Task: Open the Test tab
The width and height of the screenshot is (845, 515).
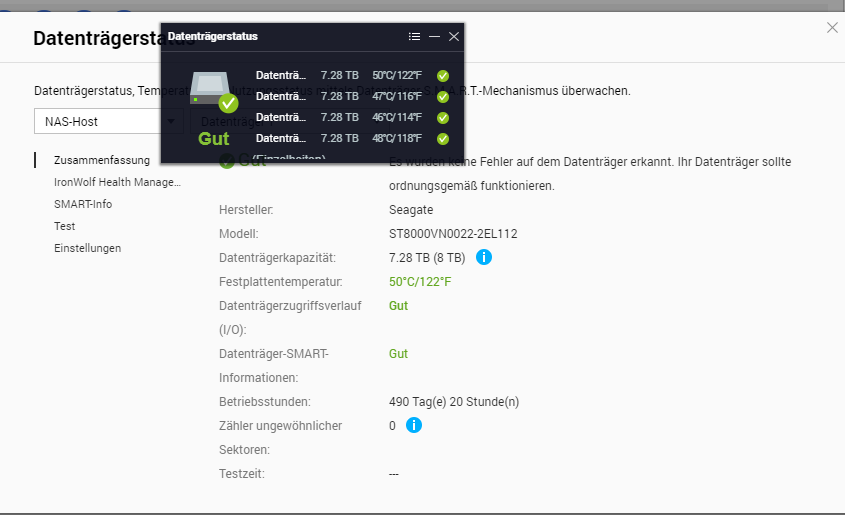Action: (x=65, y=226)
